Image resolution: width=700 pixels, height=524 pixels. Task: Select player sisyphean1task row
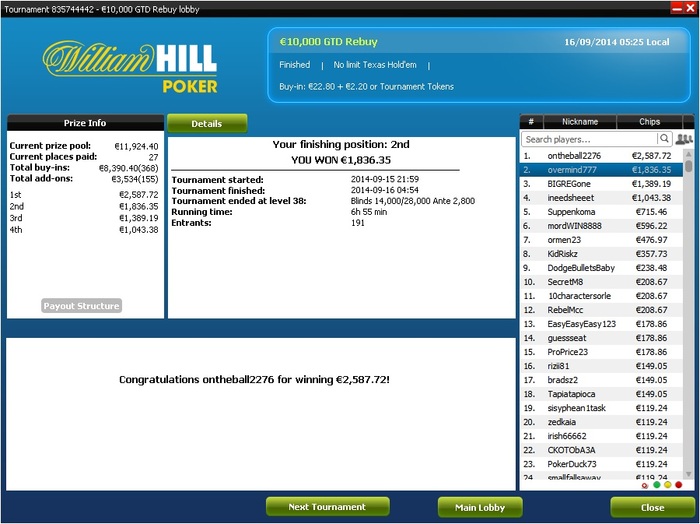601,408
